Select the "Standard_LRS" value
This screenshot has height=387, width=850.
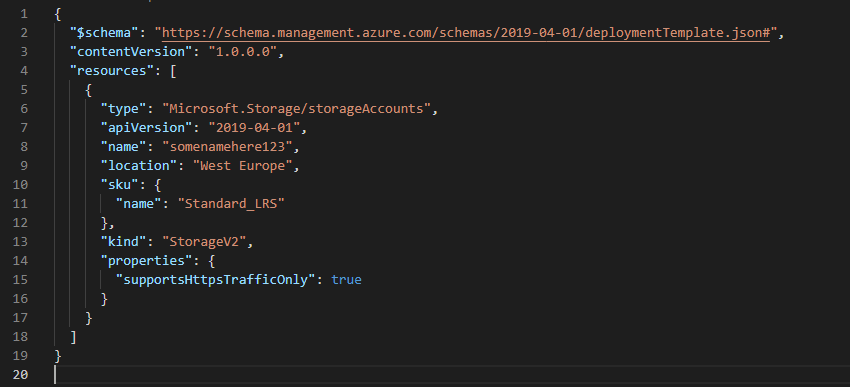231,204
